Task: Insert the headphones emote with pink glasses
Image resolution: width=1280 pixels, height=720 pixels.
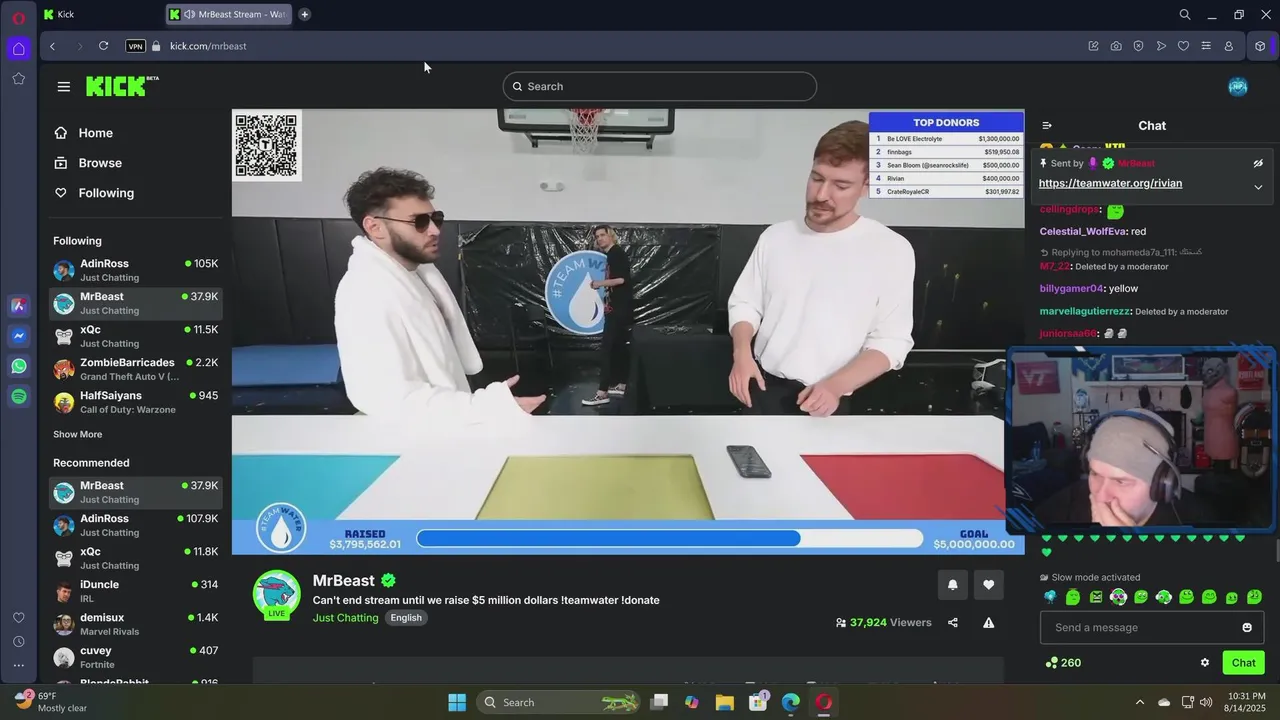Action: click(1118, 597)
